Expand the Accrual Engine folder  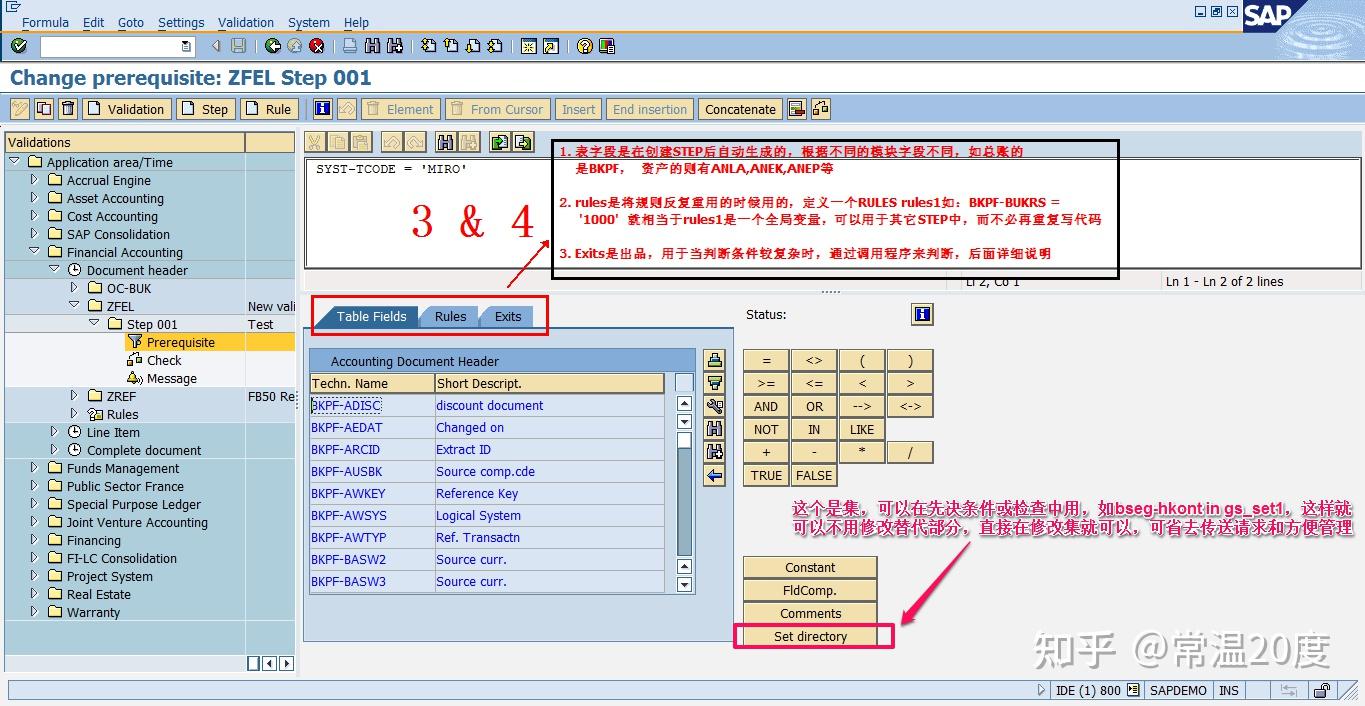tap(32, 180)
